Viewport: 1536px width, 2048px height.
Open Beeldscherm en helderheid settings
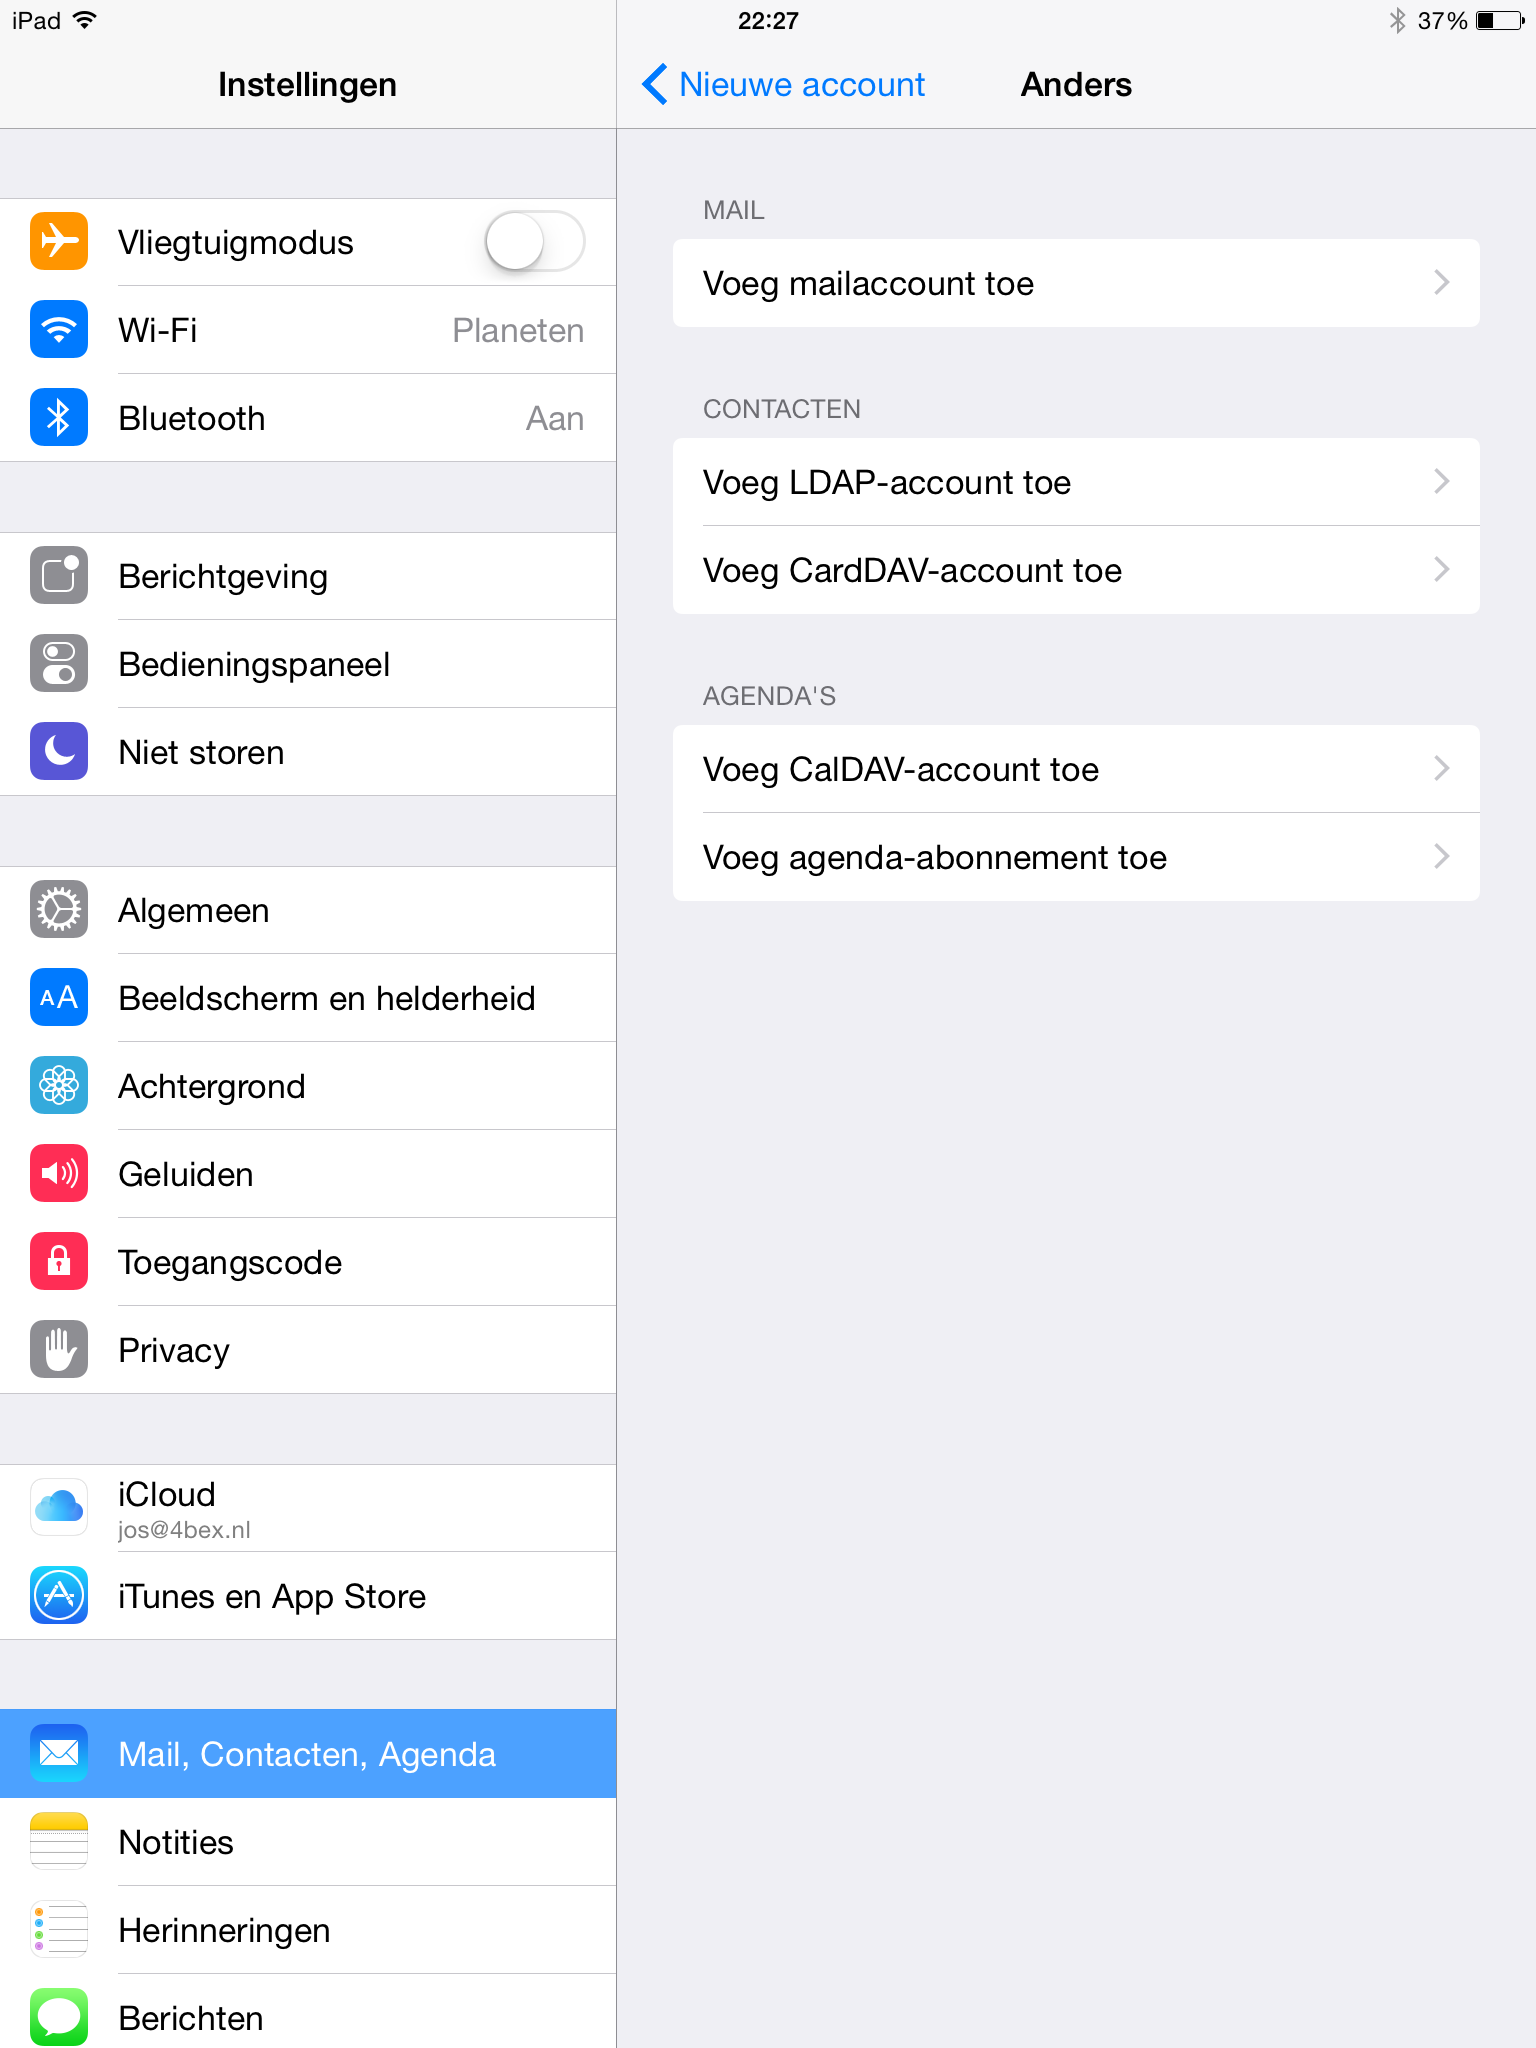(x=308, y=998)
